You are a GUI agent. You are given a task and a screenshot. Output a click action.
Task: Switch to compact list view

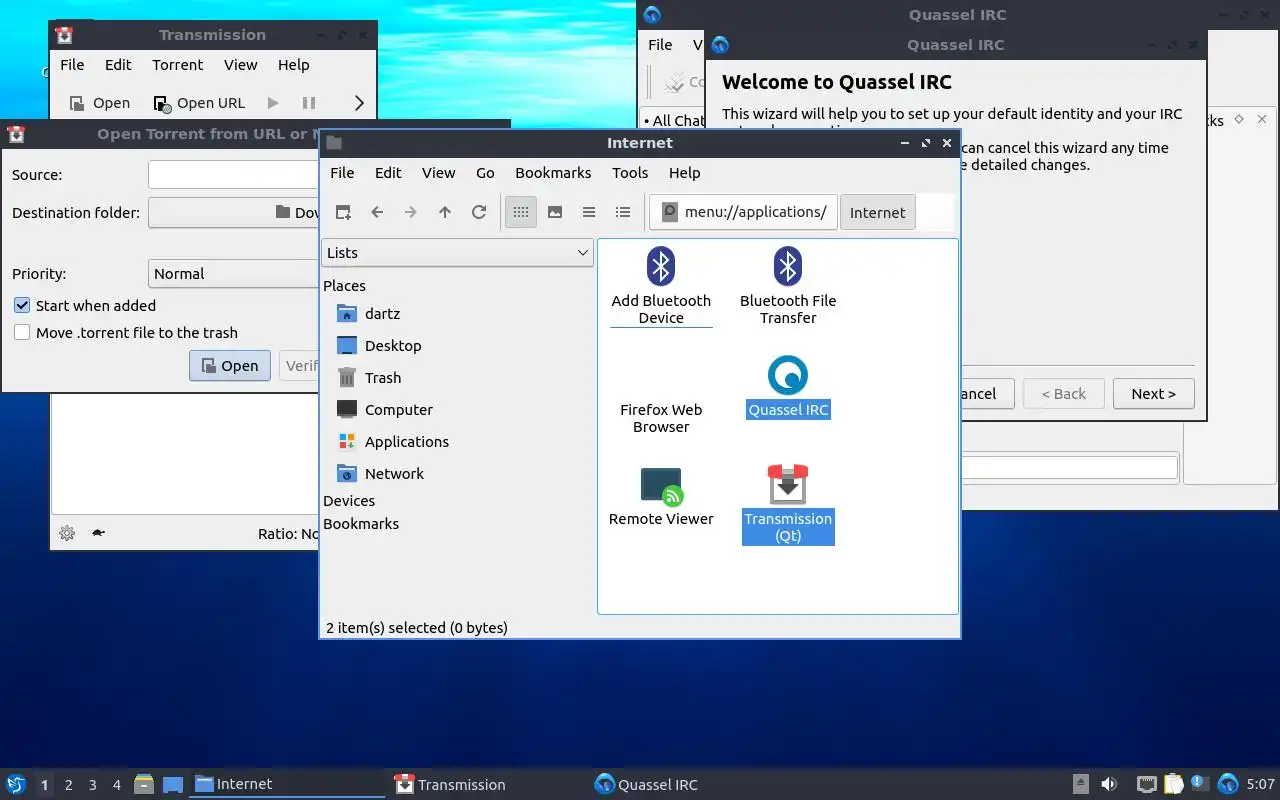tap(589, 212)
